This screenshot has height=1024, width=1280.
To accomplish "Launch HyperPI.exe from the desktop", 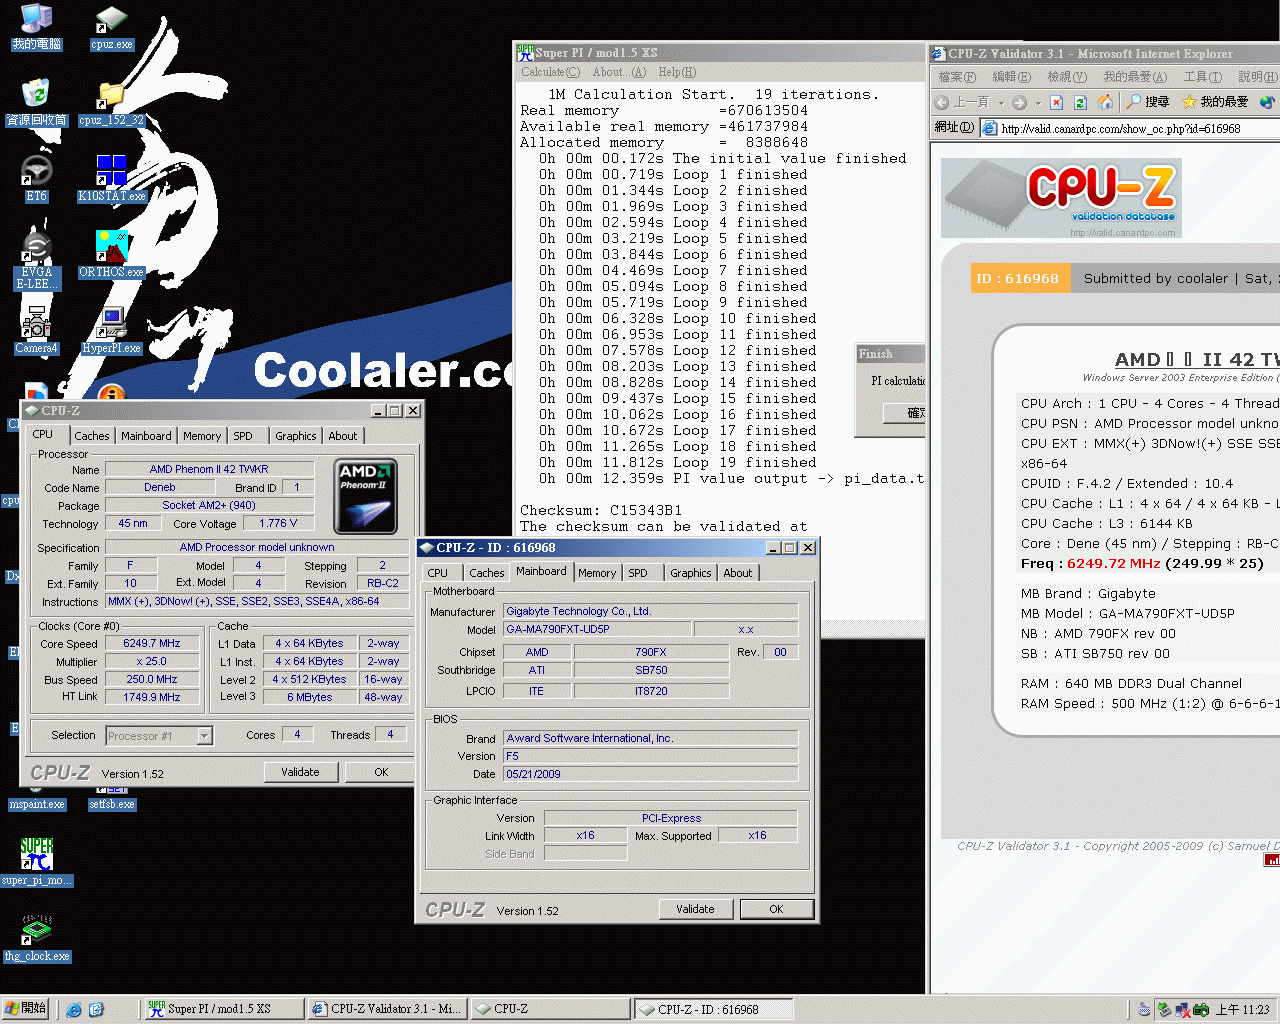I will pyautogui.click(x=111, y=331).
